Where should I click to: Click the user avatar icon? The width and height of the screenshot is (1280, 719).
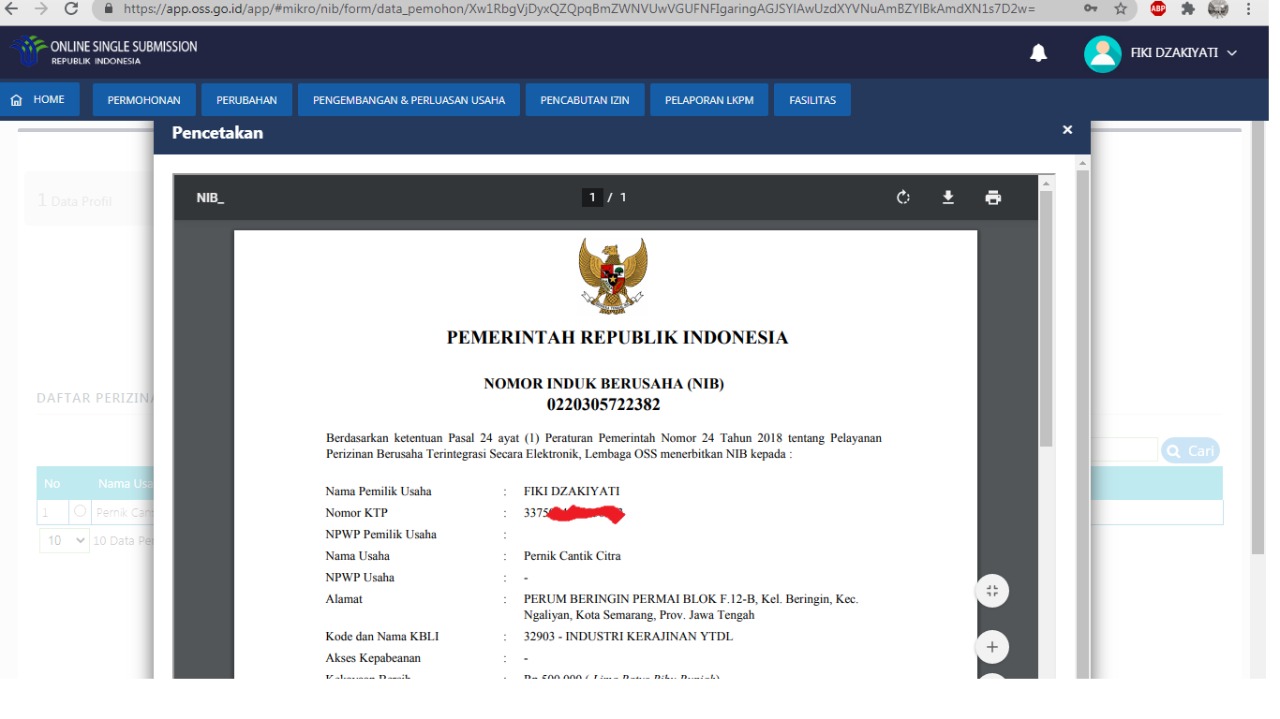click(x=1102, y=54)
